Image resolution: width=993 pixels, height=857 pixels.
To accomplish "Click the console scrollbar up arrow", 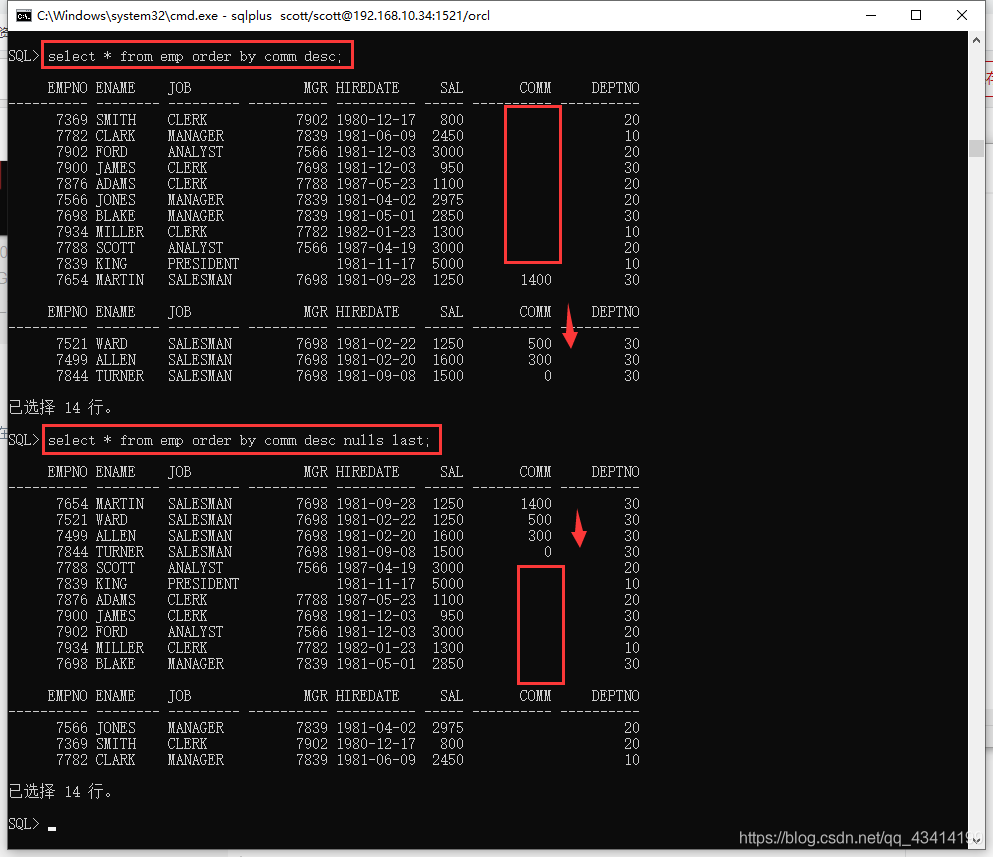I will (x=976, y=40).
